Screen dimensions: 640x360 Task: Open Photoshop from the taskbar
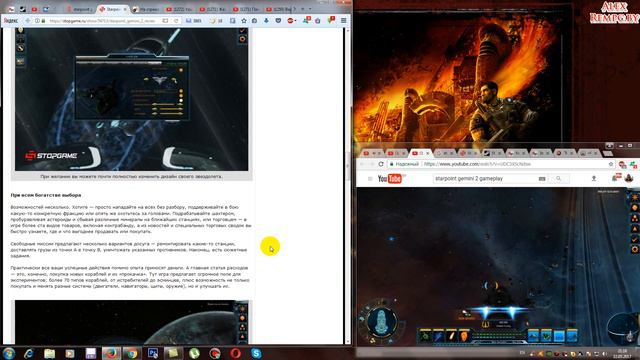point(153,353)
